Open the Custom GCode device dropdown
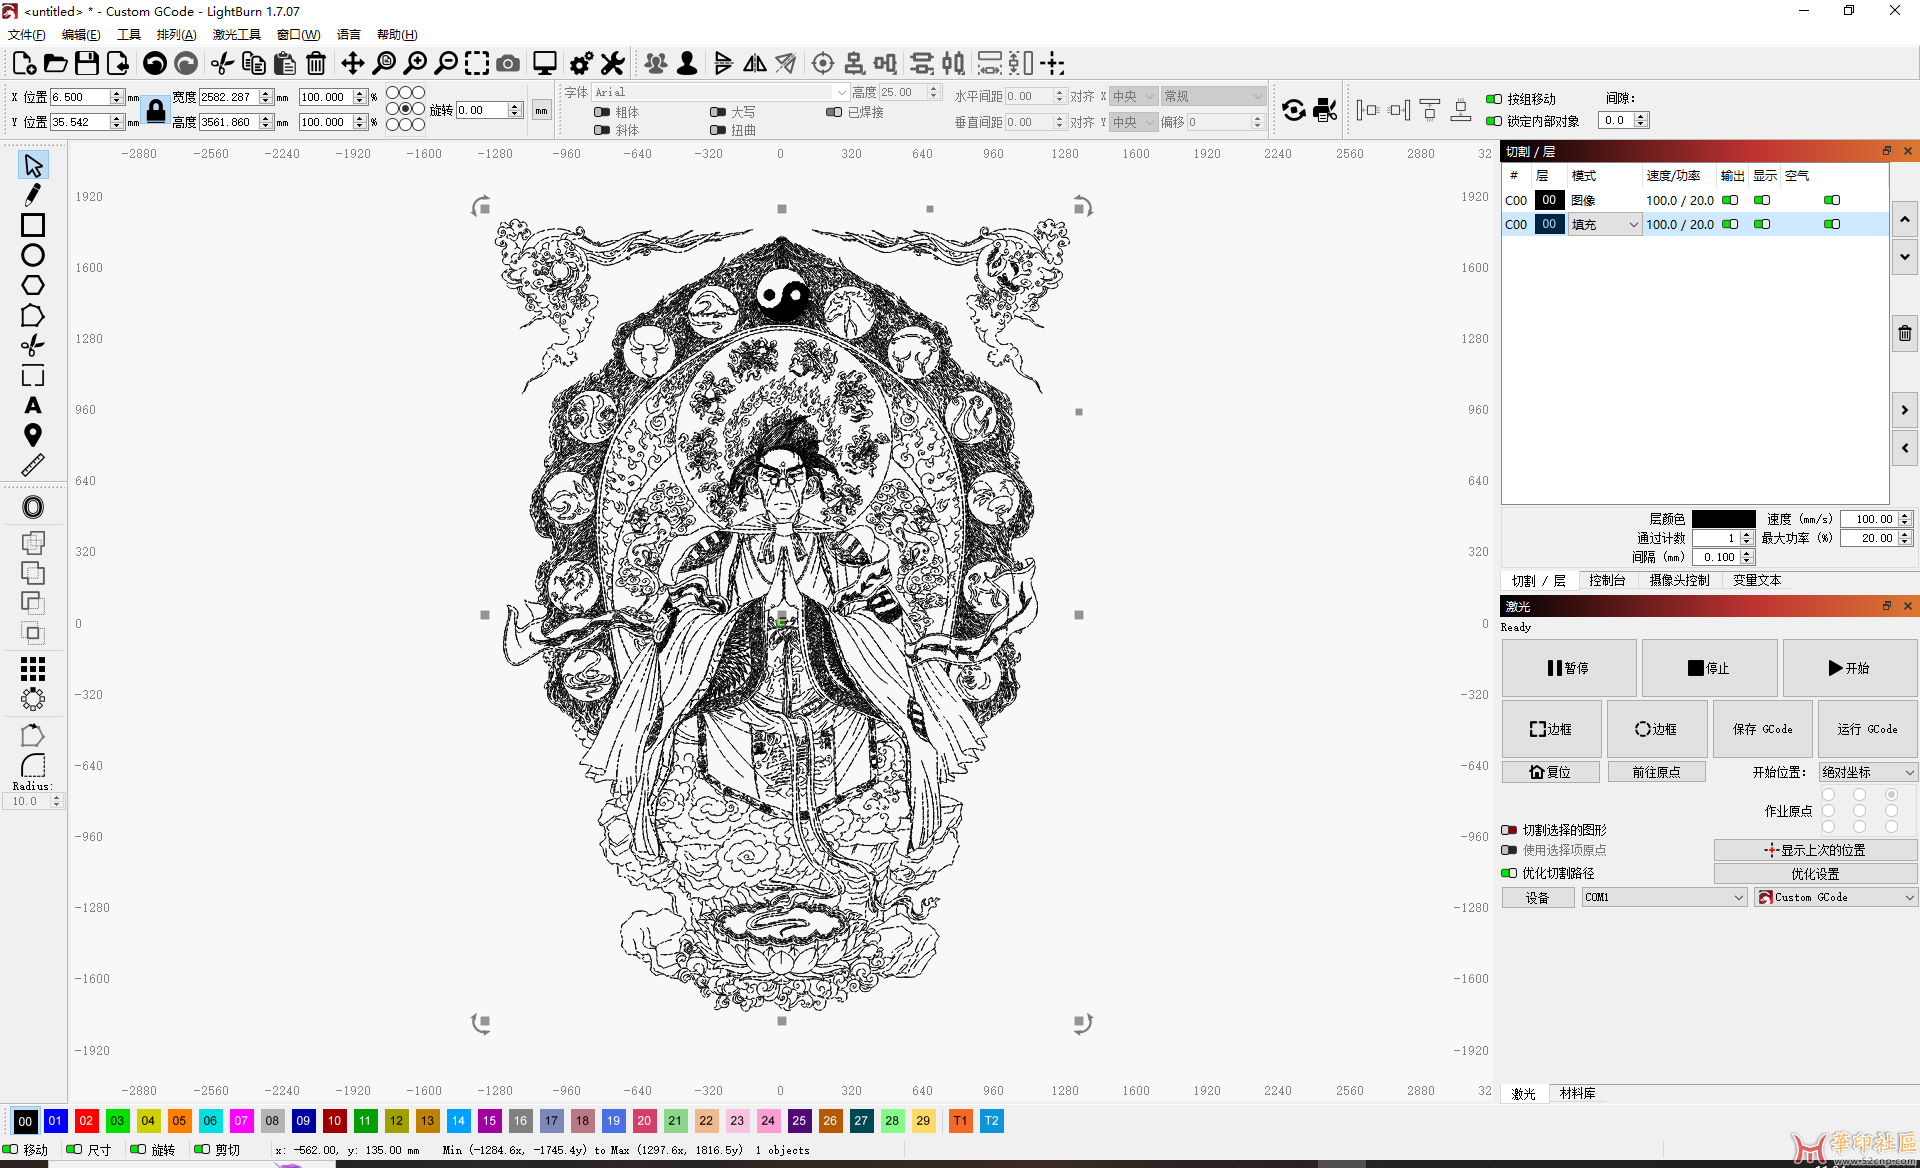Image resolution: width=1920 pixels, height=1168 pixels. [x=1836, y=897]
